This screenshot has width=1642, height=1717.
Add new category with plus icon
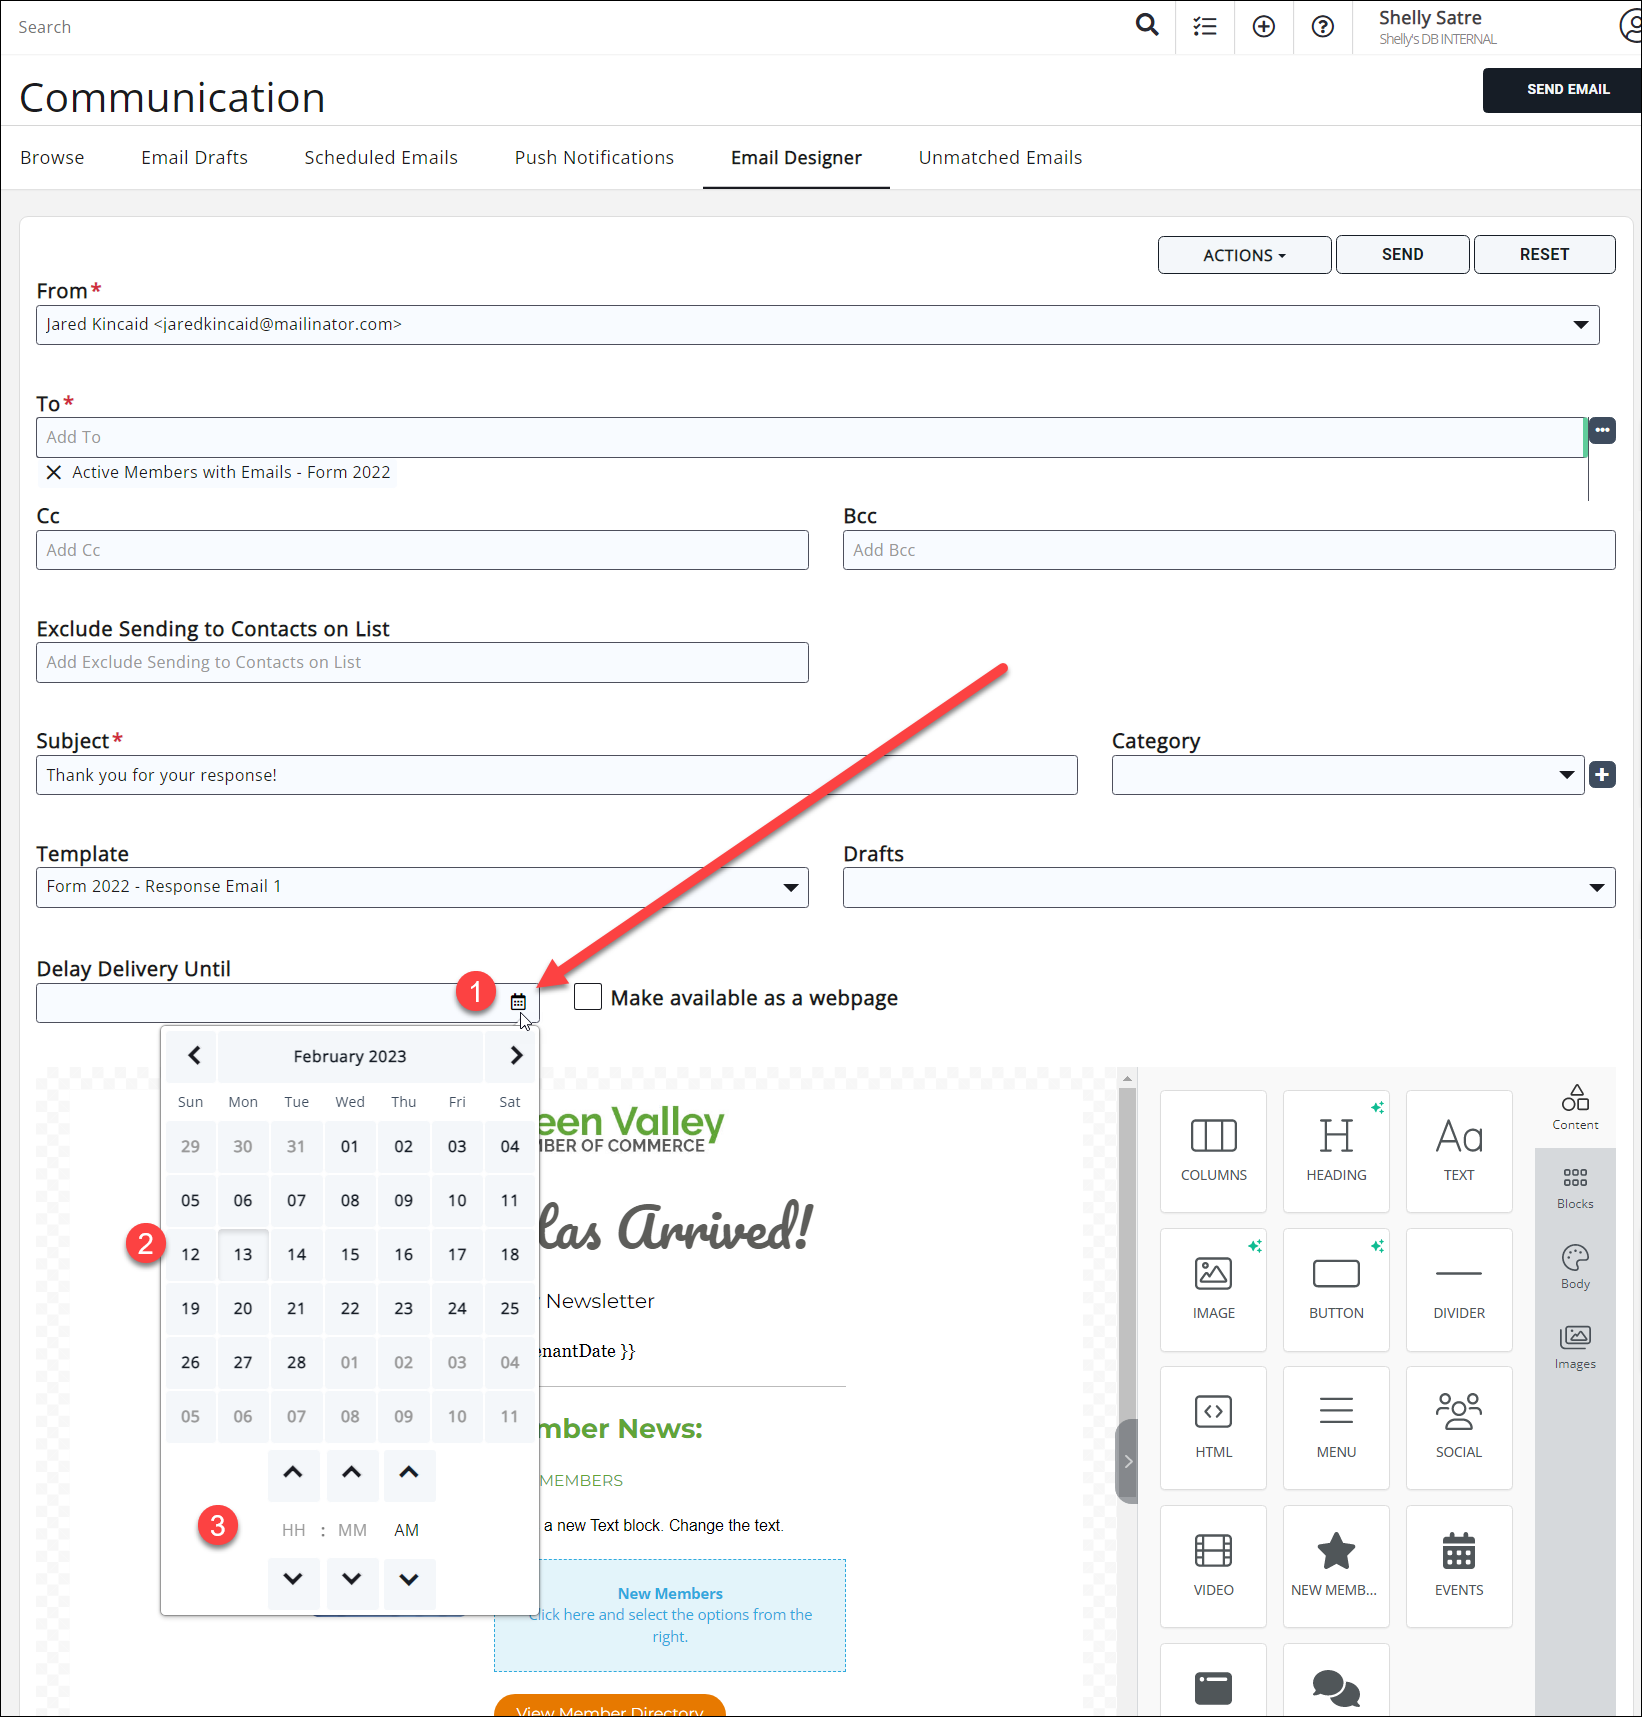coord(1602,775)
